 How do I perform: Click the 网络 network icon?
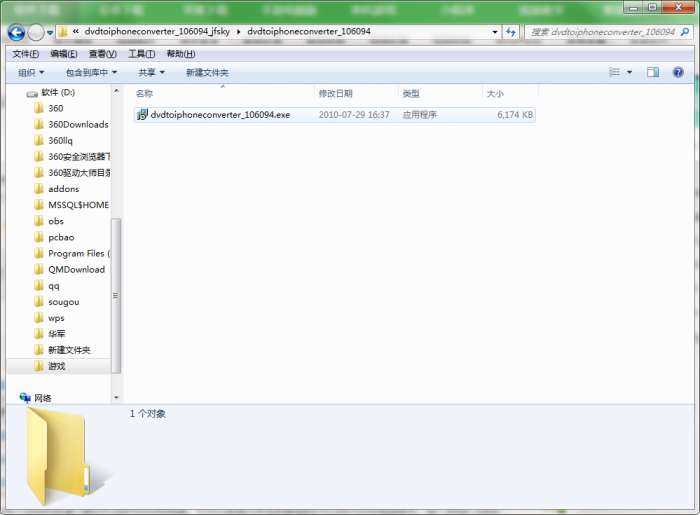[25, 397]
